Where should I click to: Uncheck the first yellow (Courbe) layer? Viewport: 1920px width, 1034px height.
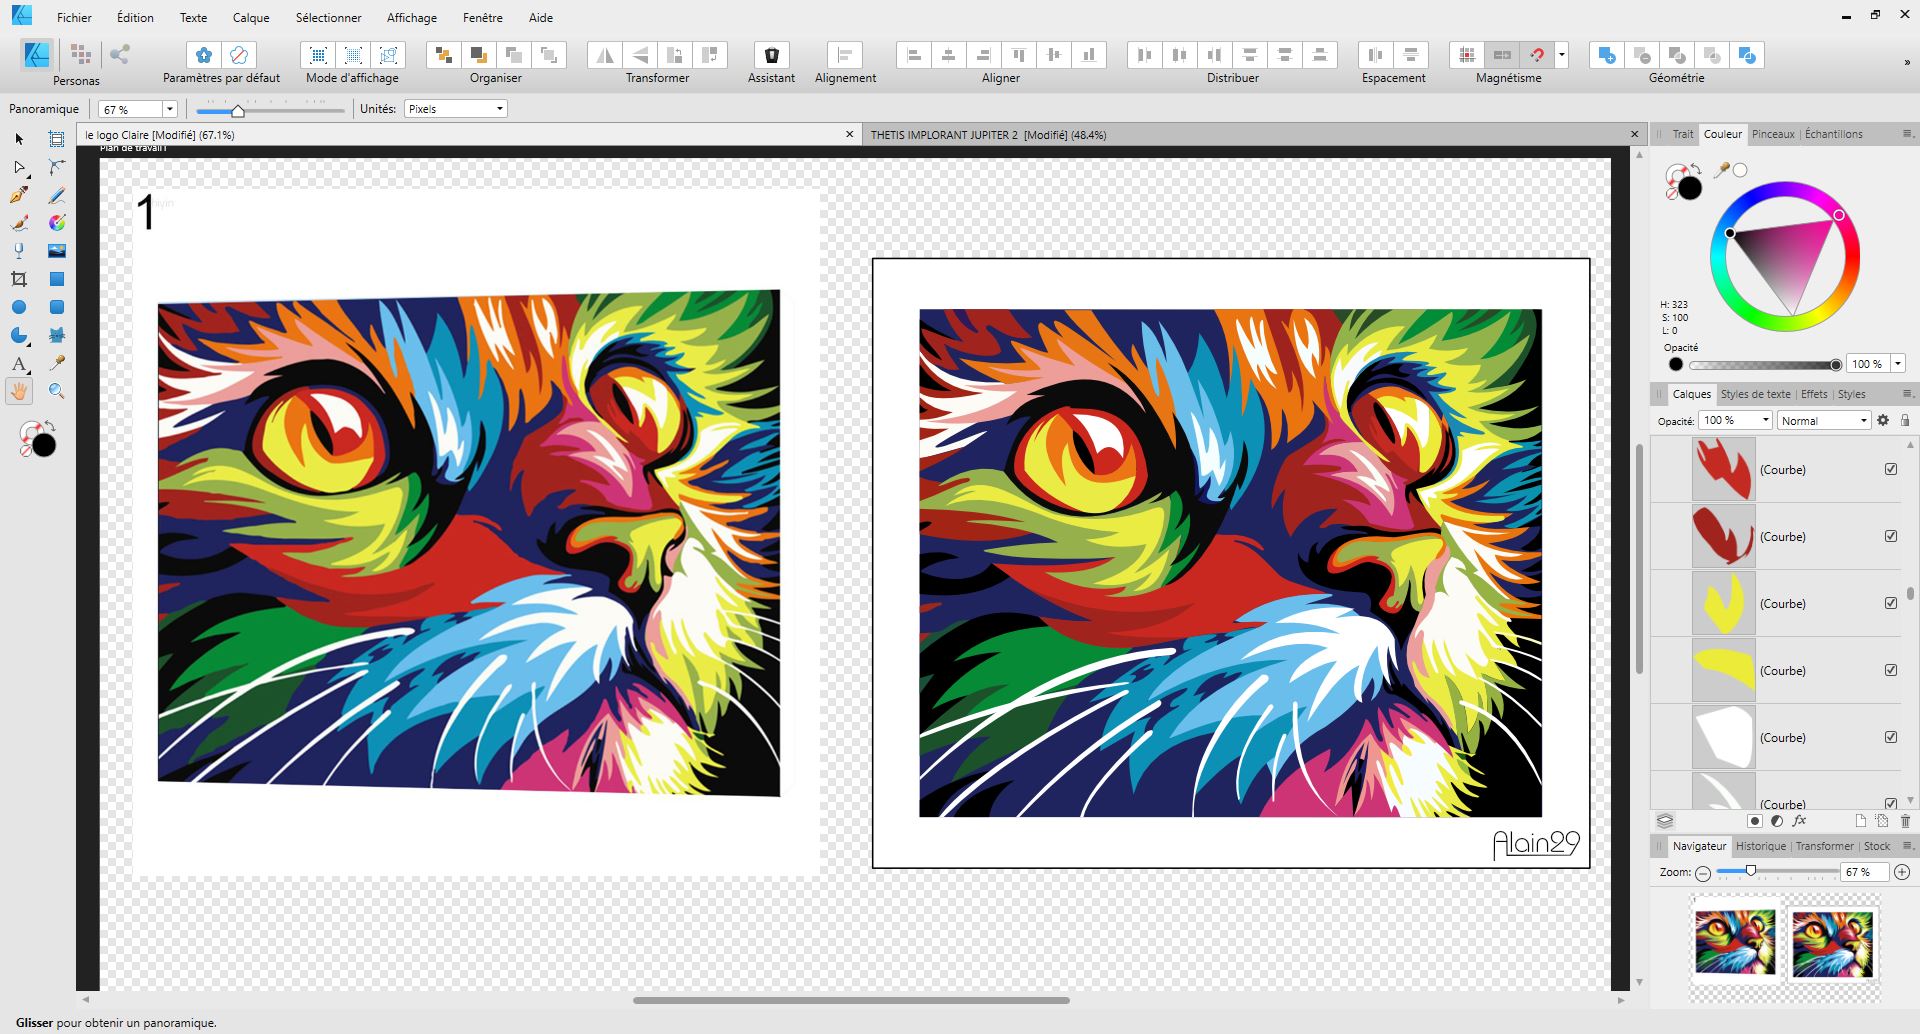pos(1891,603)
